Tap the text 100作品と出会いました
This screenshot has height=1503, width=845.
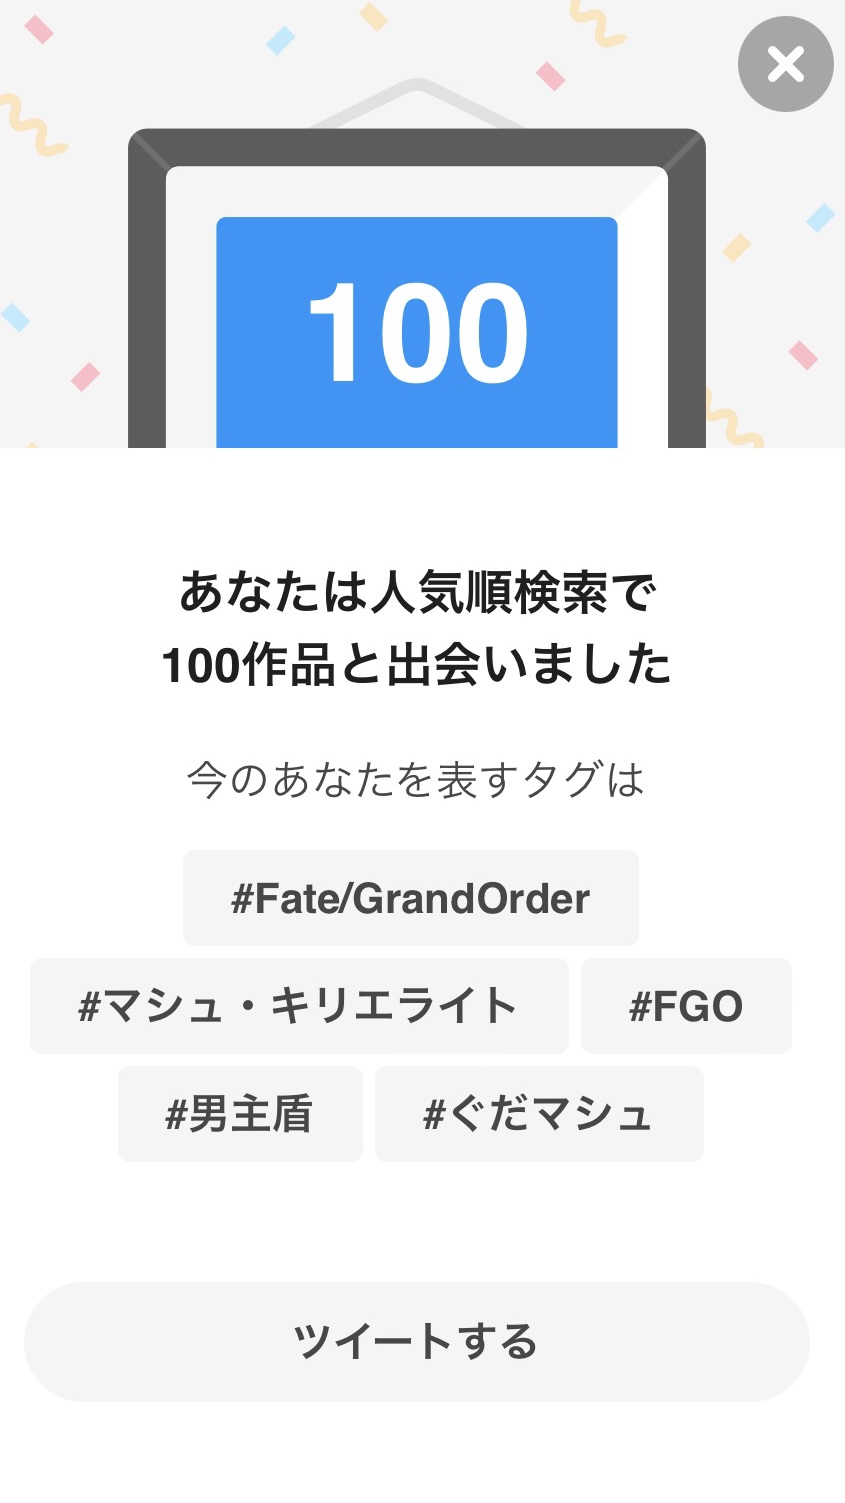pyautogui.click(x=416, y=665)
